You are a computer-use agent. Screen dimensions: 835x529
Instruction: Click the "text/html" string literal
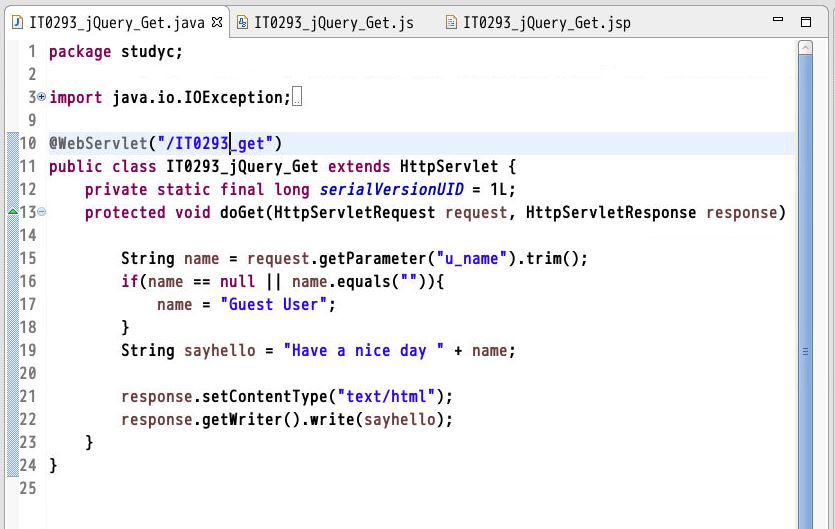386,396
